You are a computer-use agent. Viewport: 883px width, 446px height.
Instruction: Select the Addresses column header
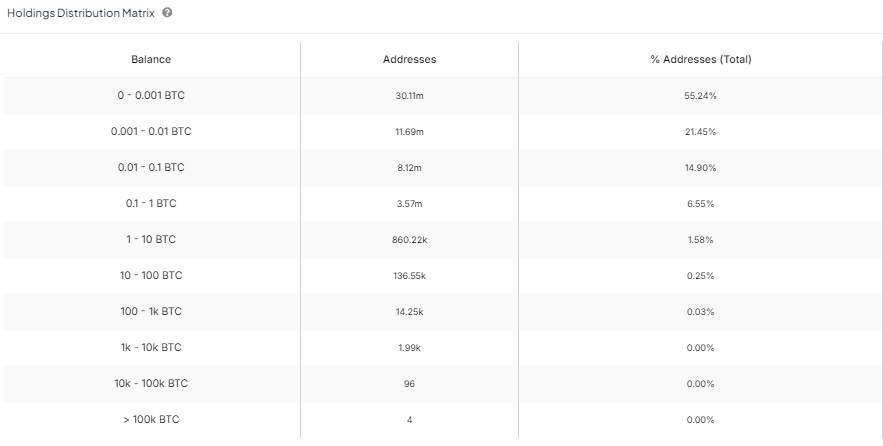tap(409, 60)
